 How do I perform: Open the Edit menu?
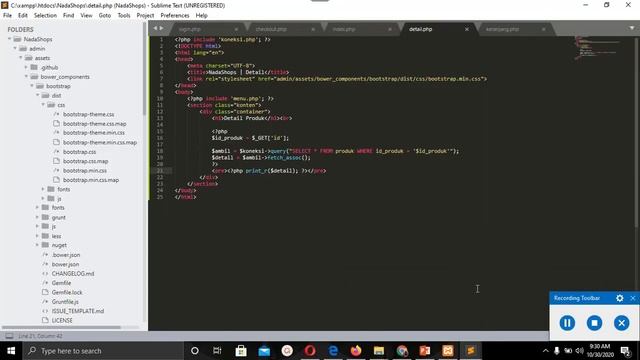point(23,16)
